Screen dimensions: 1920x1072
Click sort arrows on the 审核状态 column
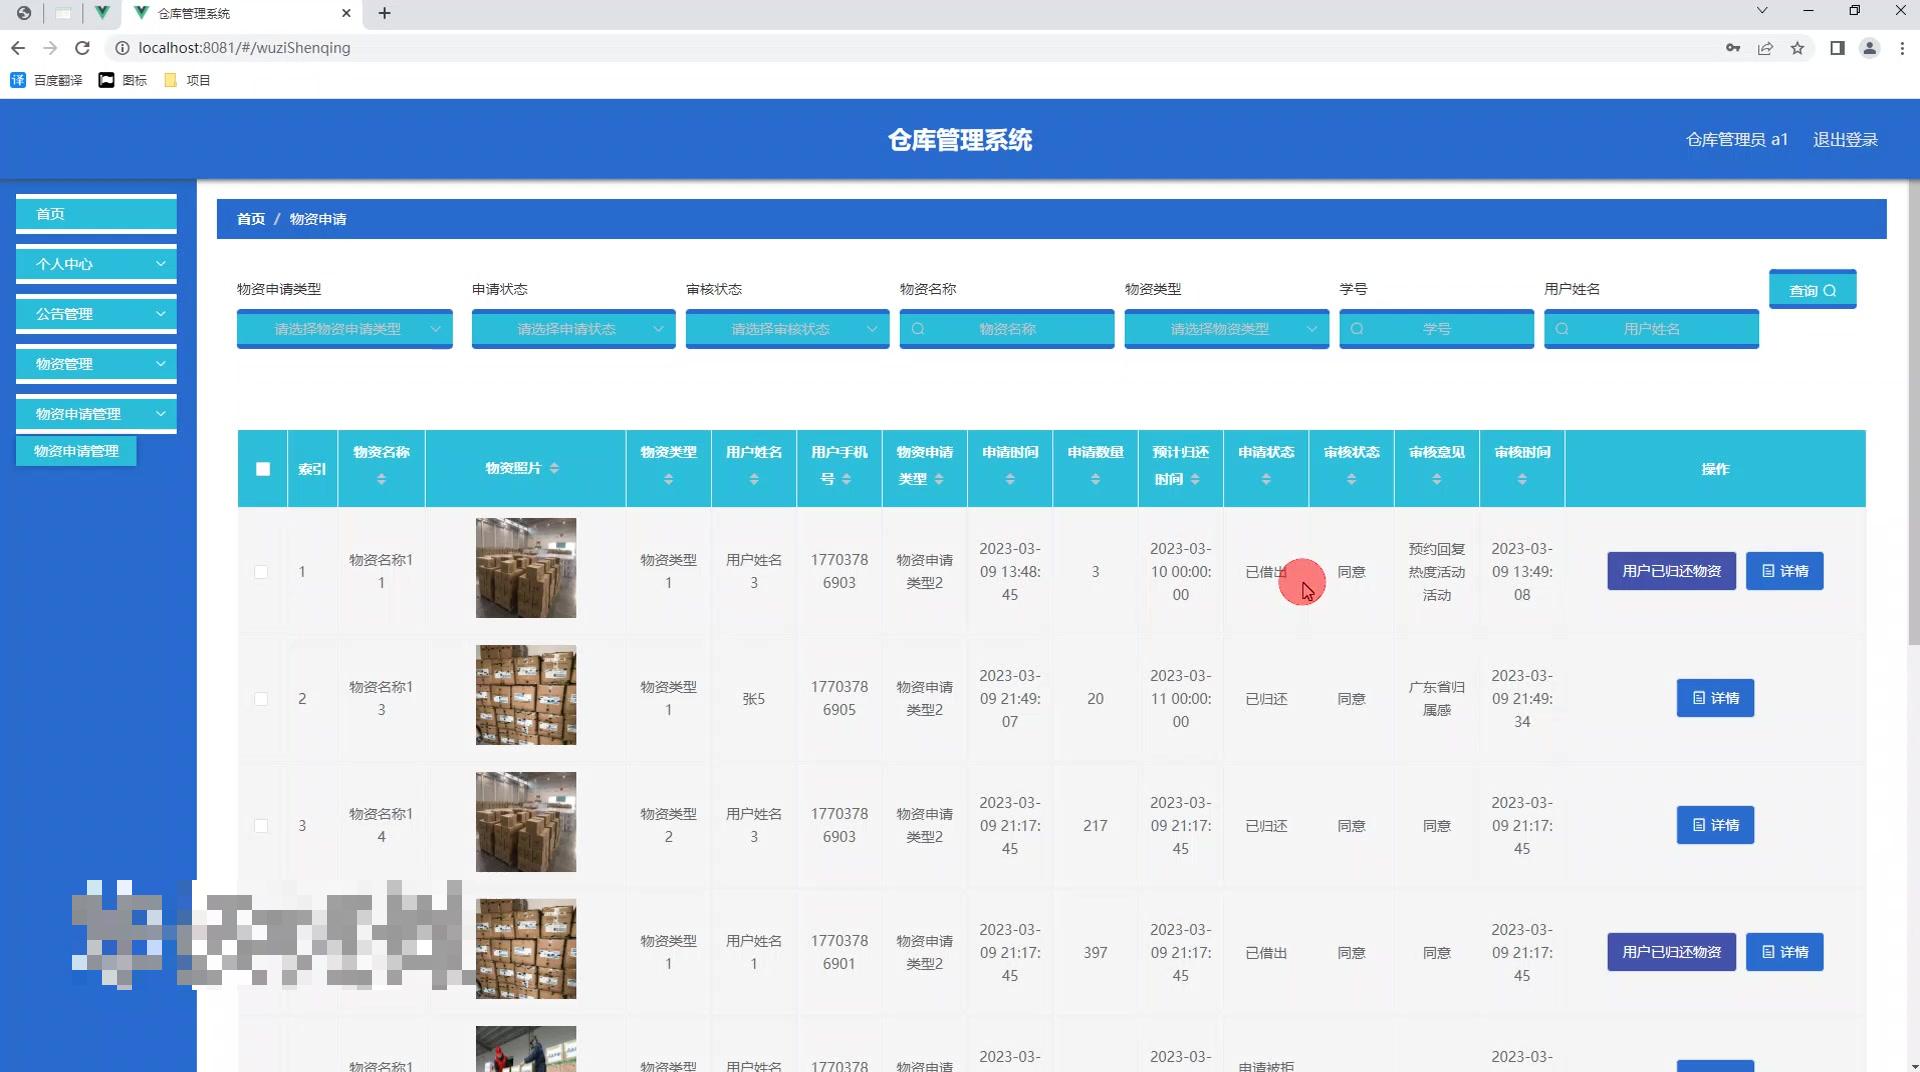click(x=1351, y=478)
